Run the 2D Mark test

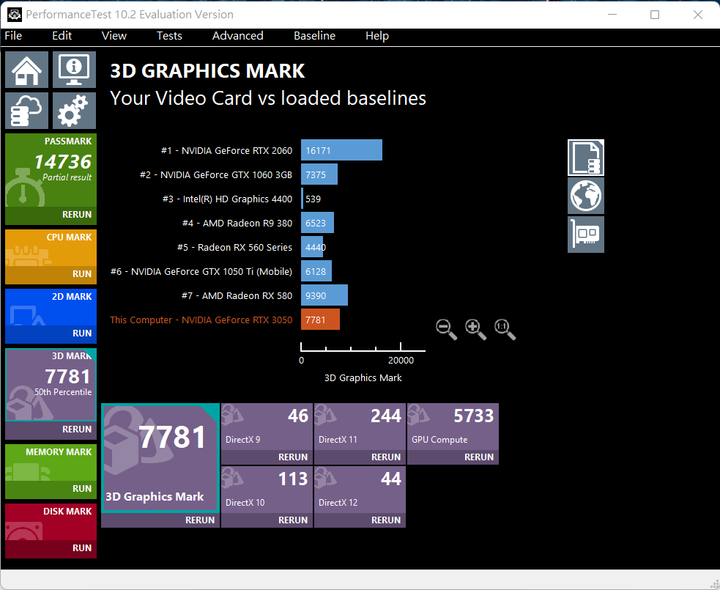pyautogui.click(x=51, y=333)
